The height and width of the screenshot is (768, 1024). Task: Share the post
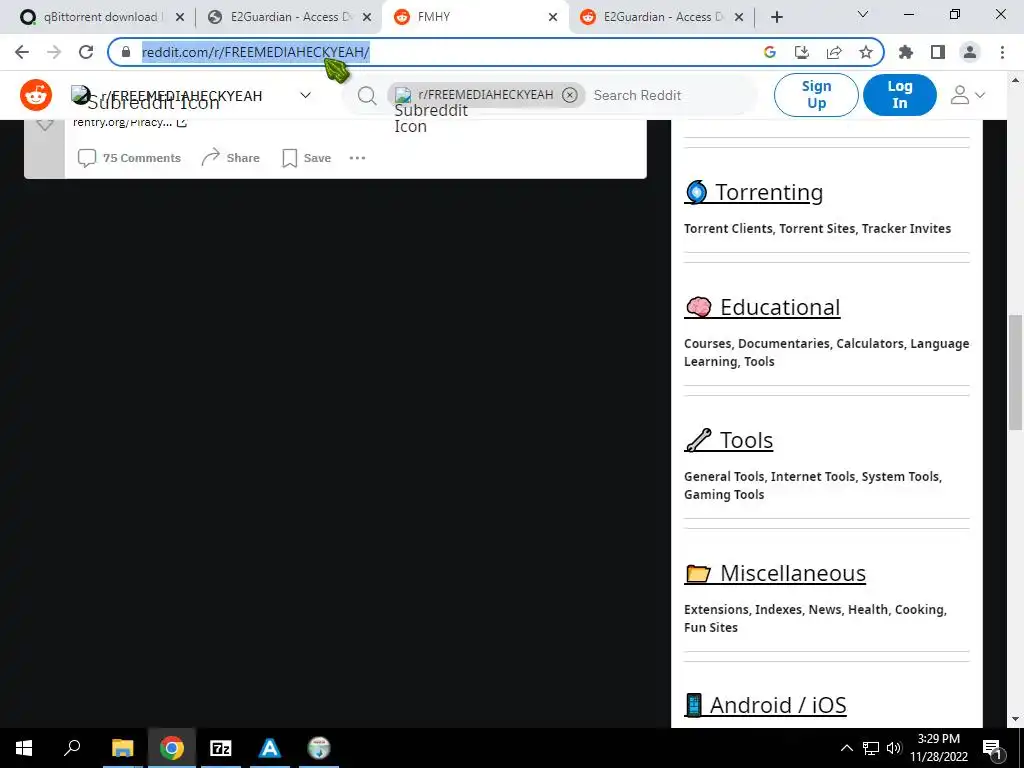tap(231, 158)
